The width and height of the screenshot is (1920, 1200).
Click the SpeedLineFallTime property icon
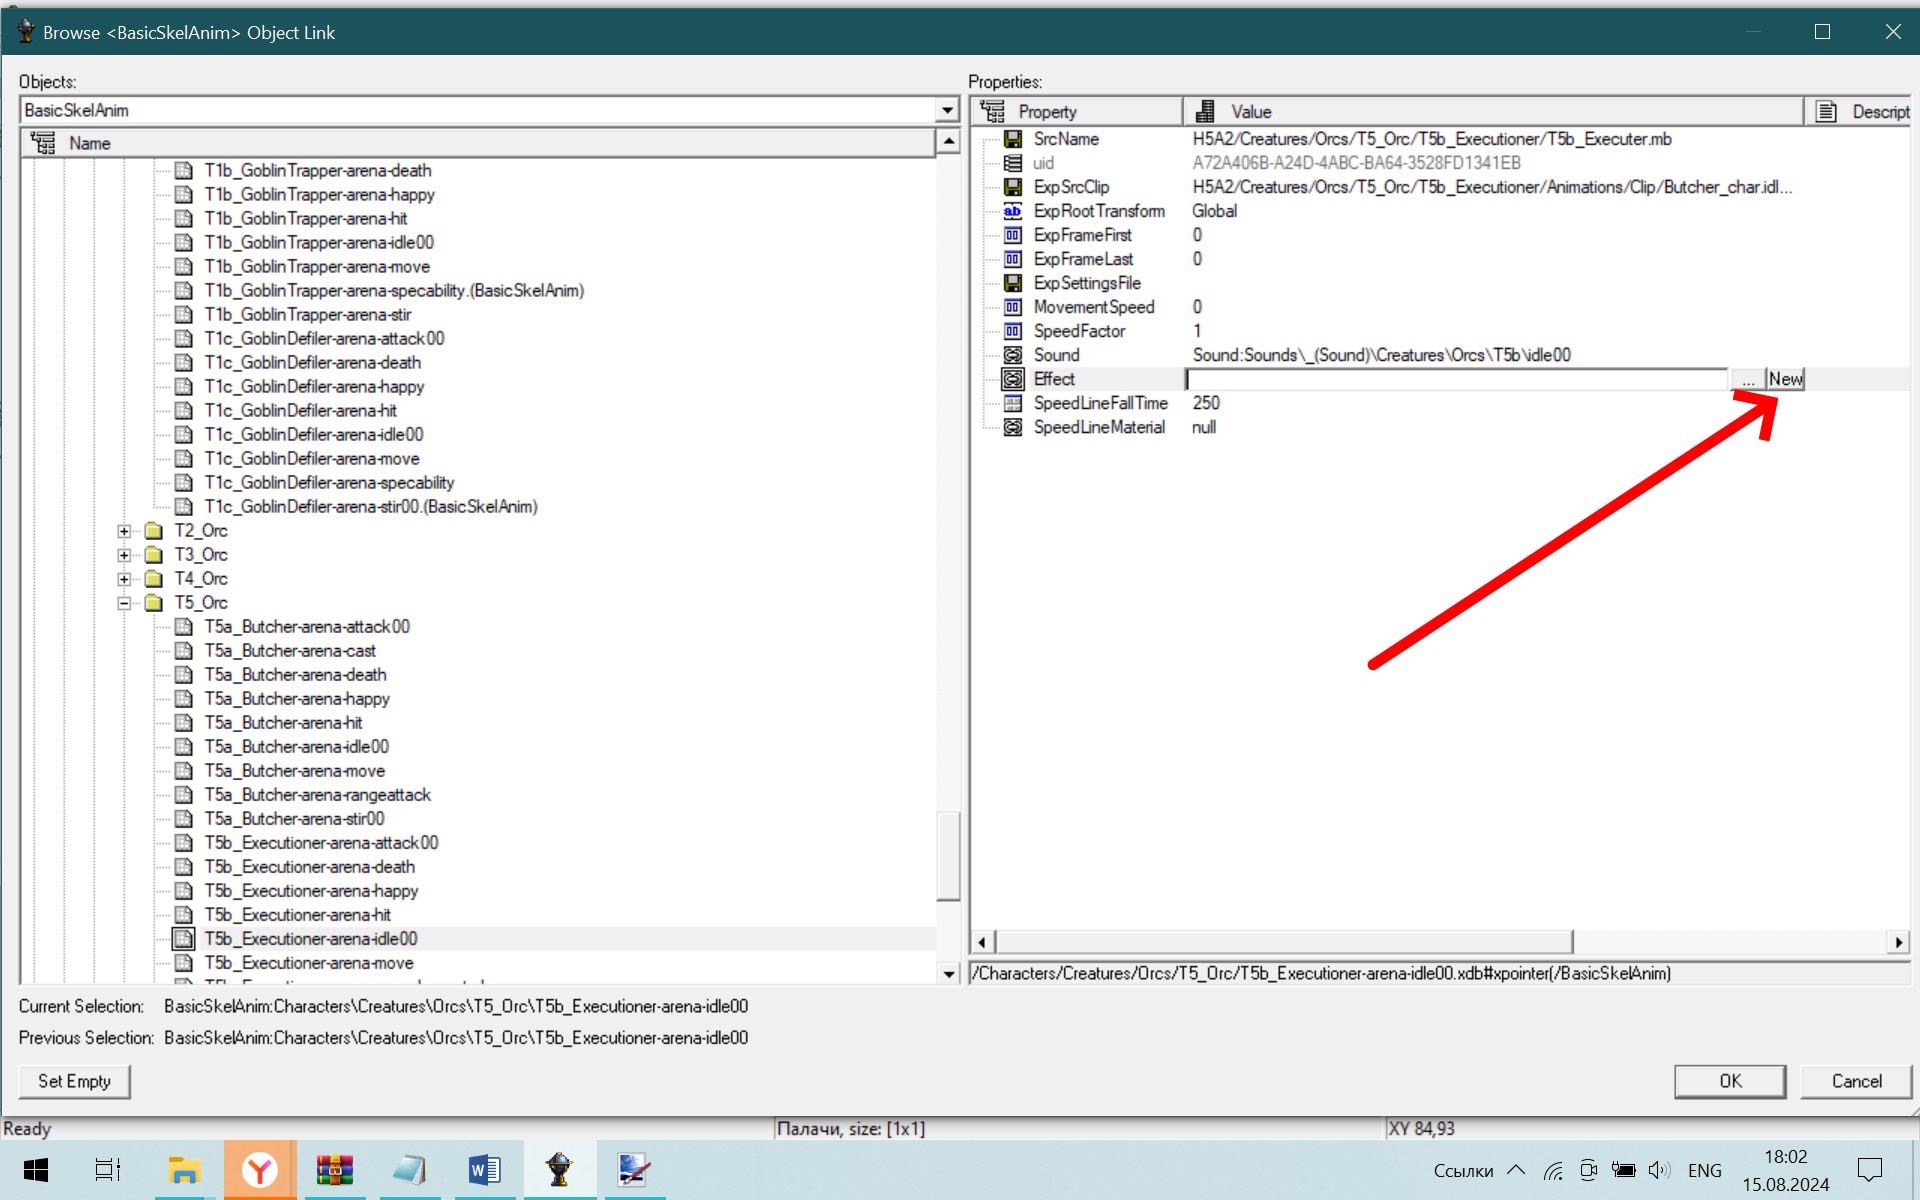1013,403
